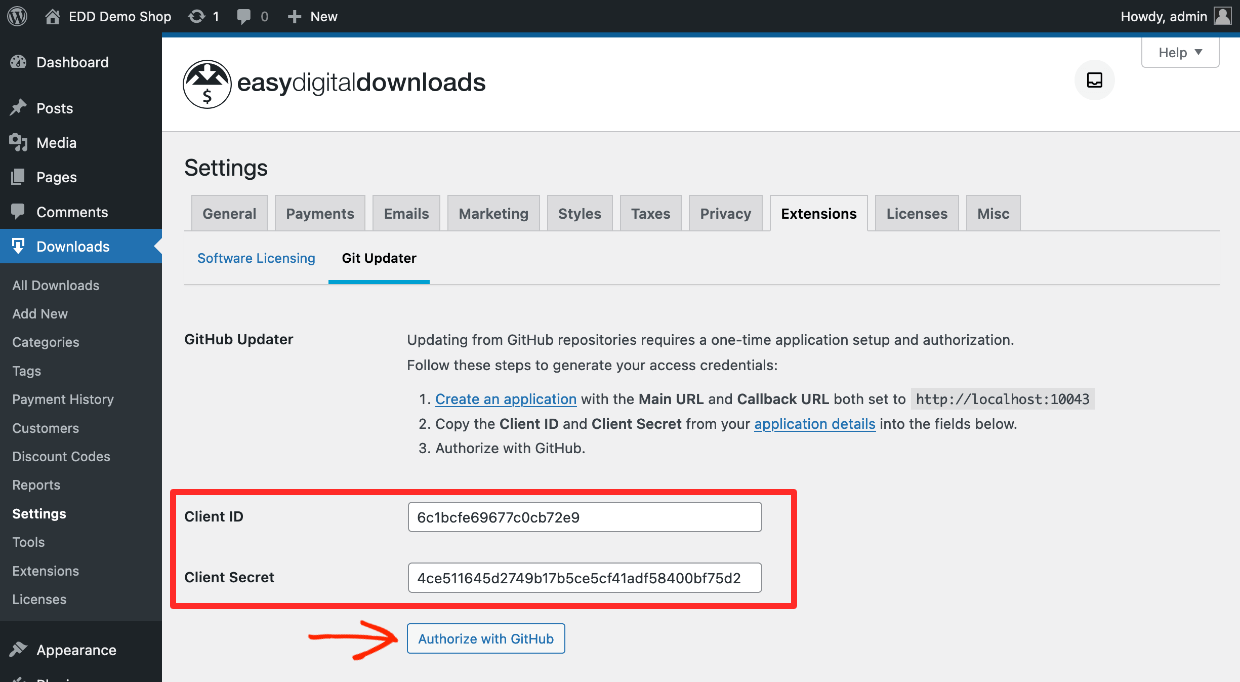
Task: Focus the Client Secret field
Action: [x=585, y=578]
